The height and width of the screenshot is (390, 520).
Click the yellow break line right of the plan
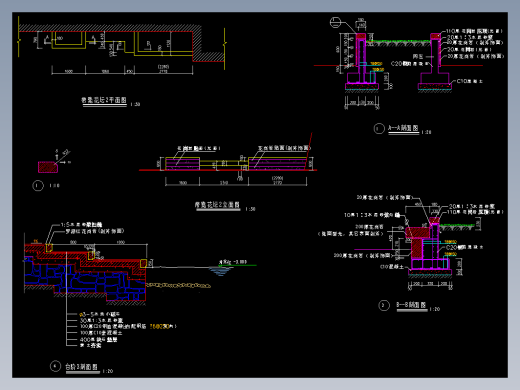(x=225, y=49)
